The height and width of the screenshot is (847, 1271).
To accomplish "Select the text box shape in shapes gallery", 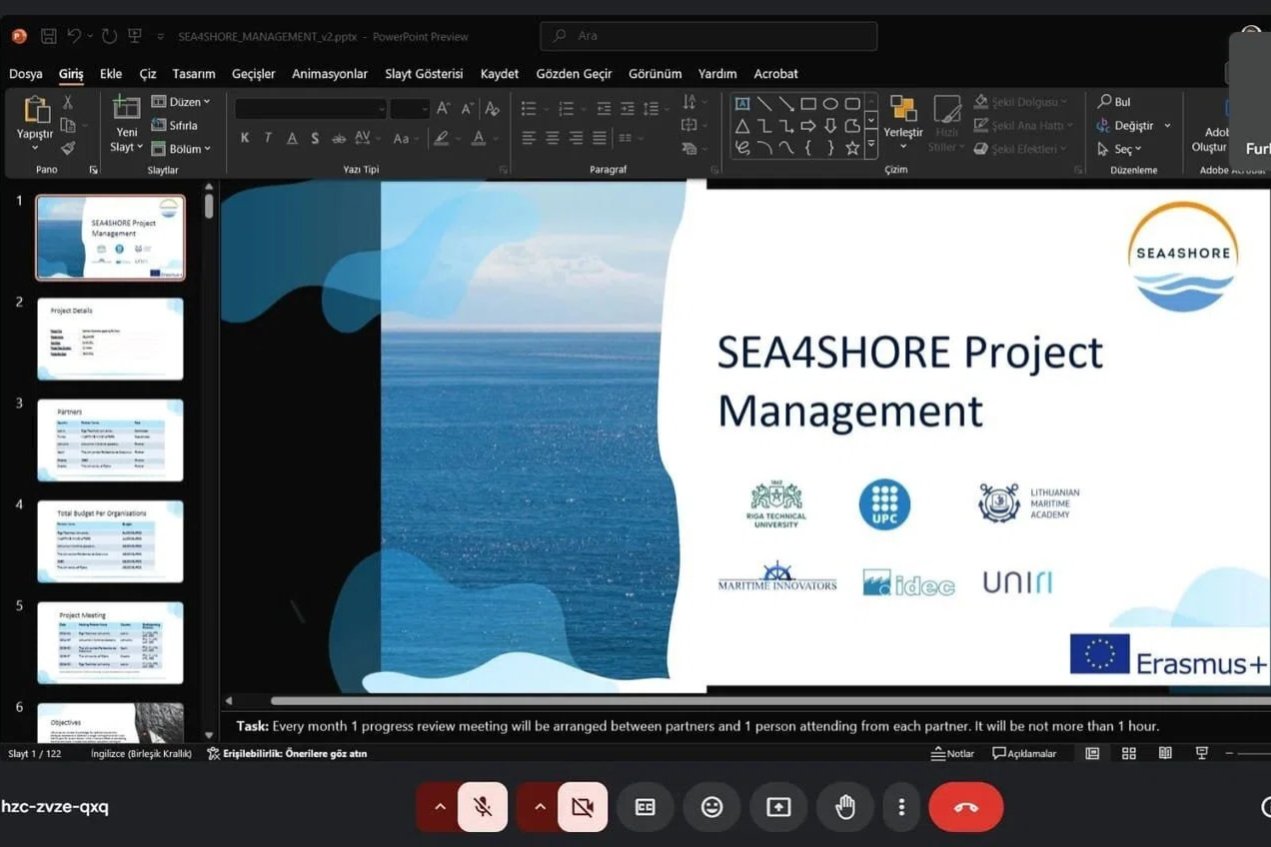I will [742, 103].
